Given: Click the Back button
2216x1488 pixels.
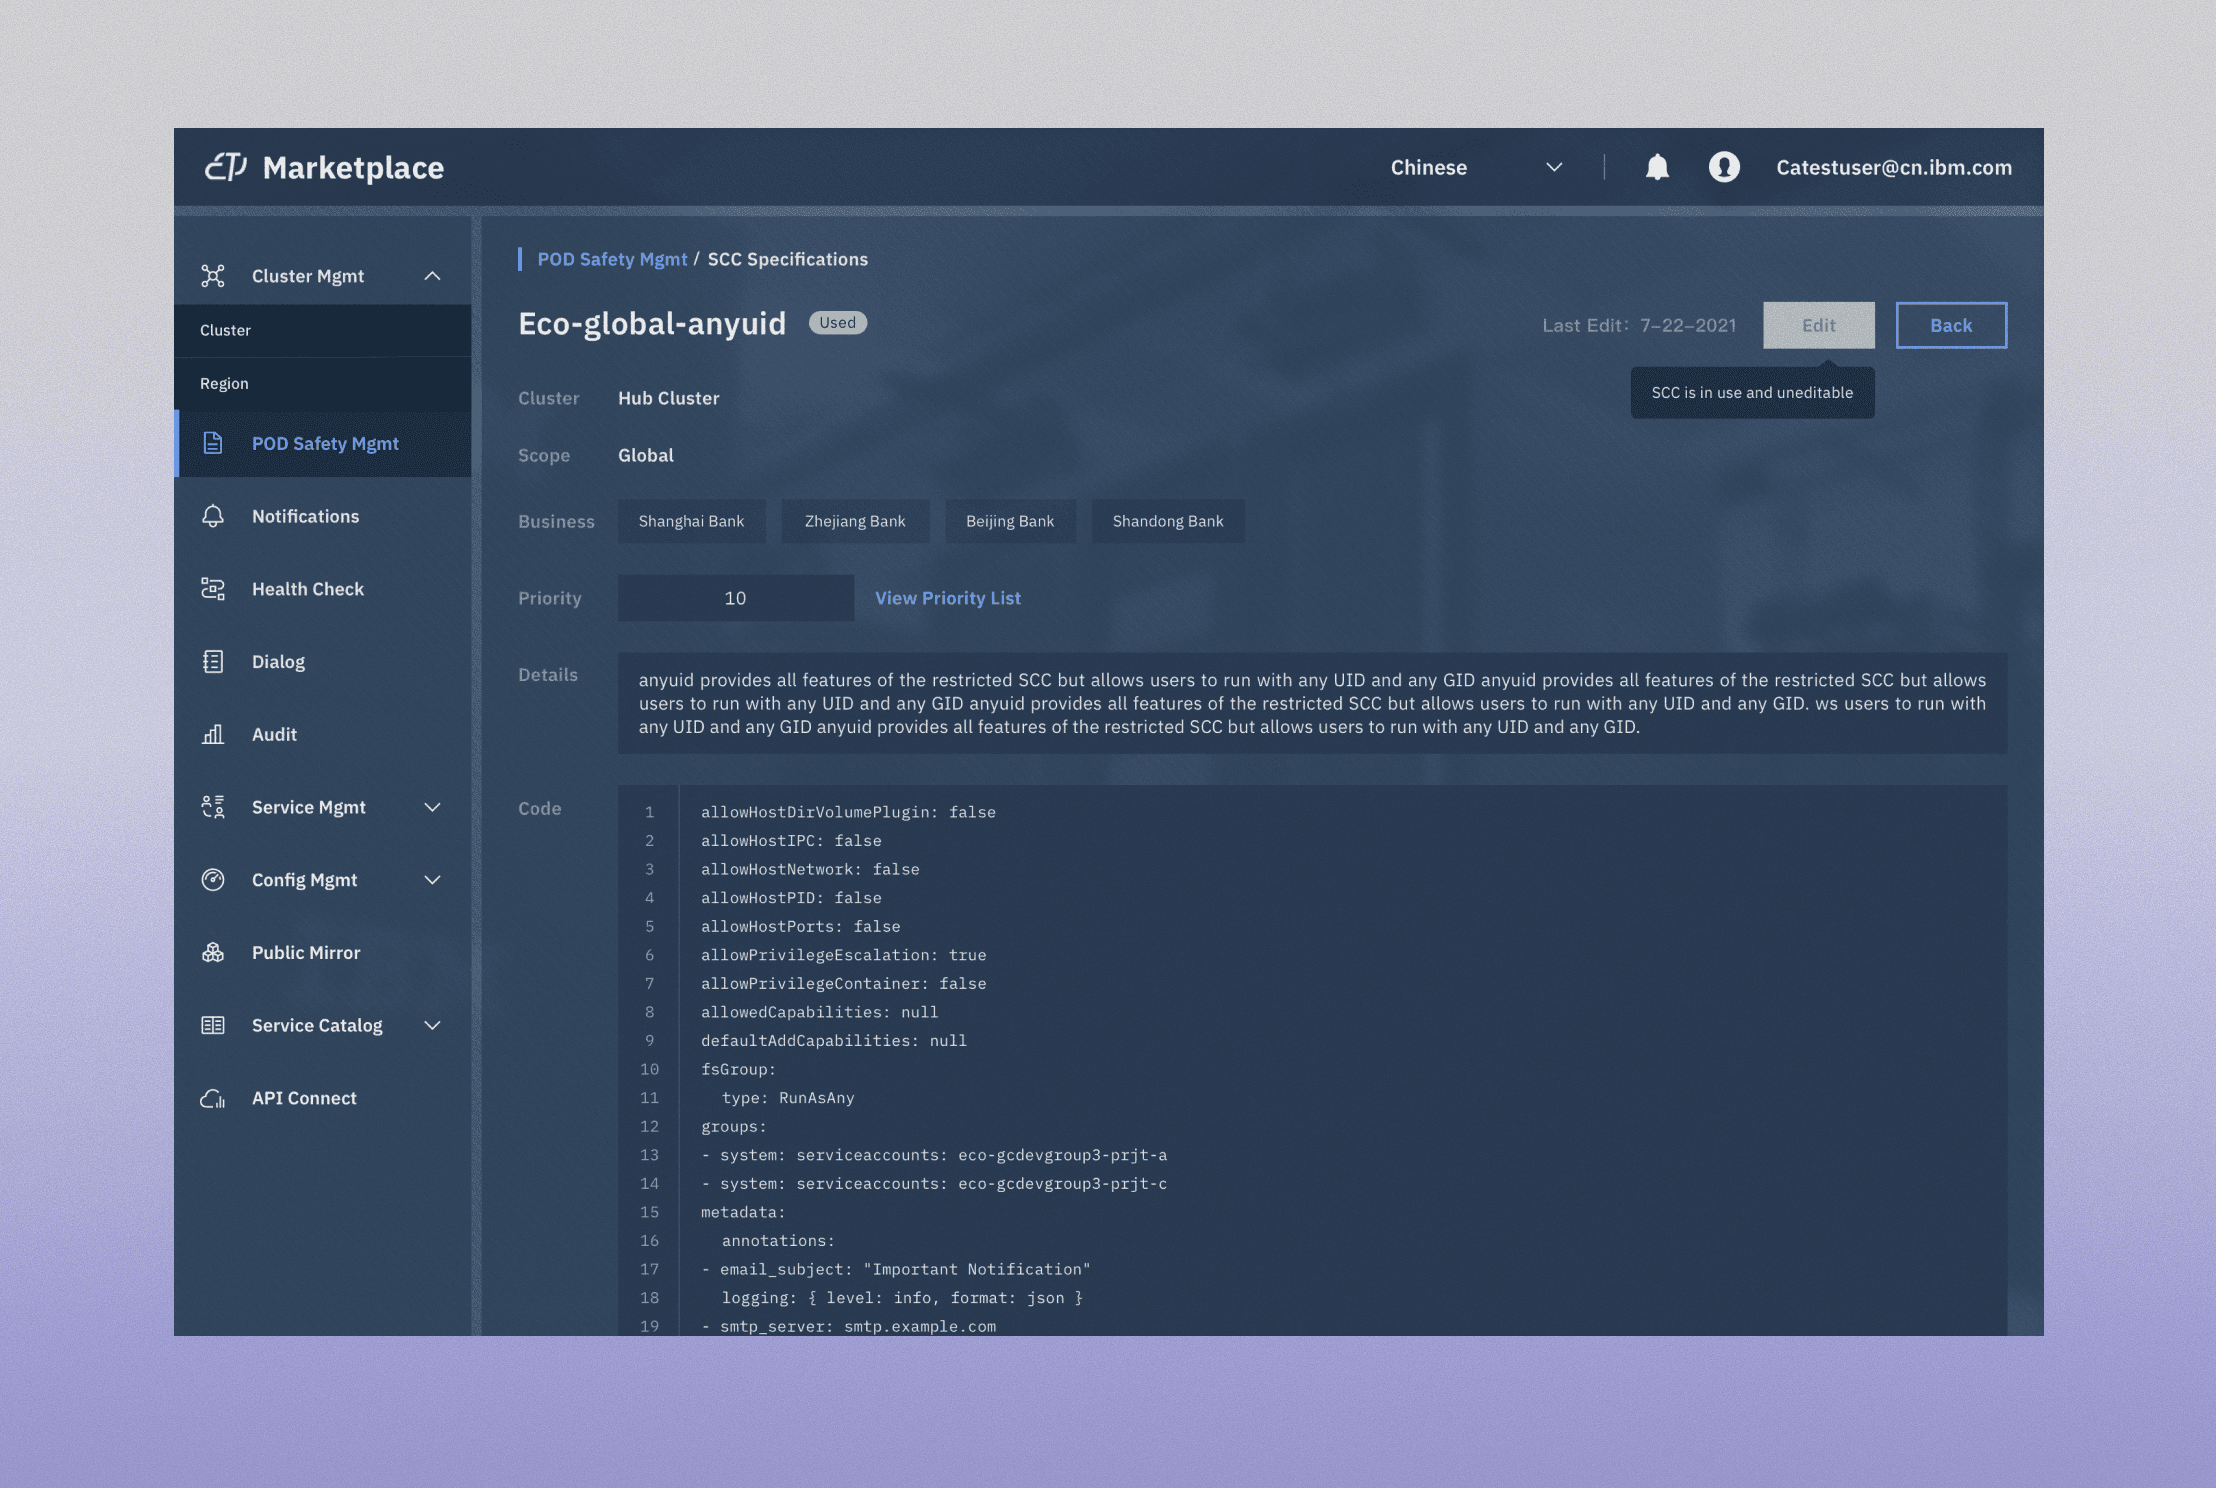Looking at the screenshot, I should [1950, 325].
